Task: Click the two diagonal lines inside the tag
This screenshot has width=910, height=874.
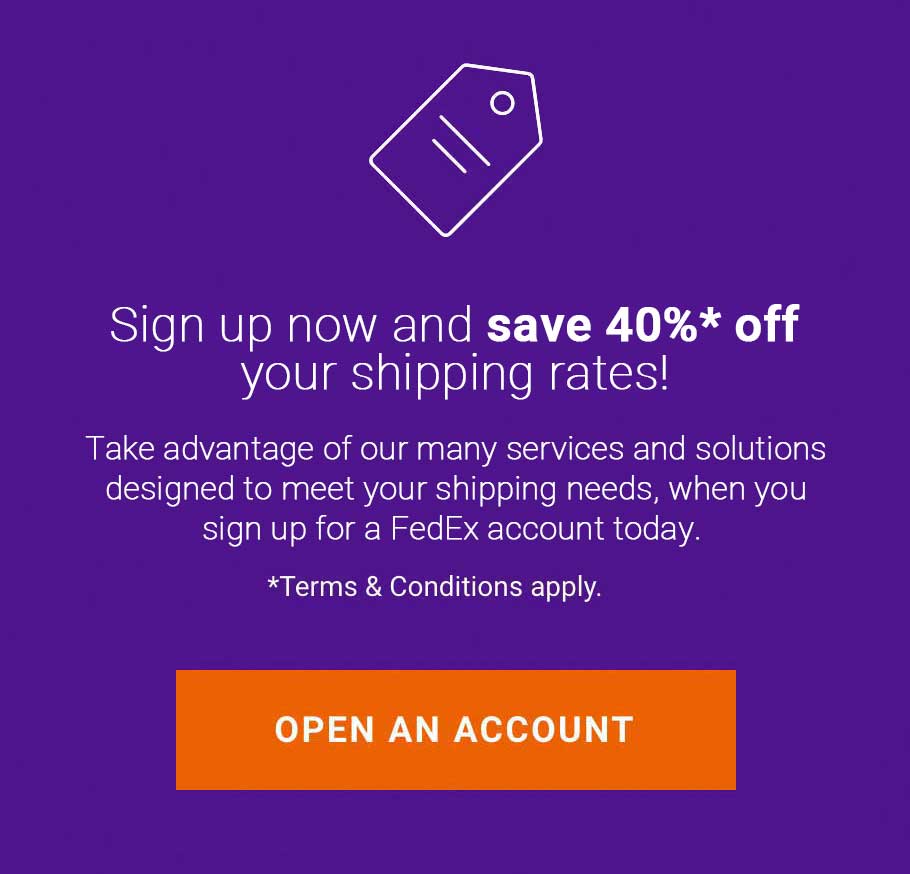Action: pos(461,144)
